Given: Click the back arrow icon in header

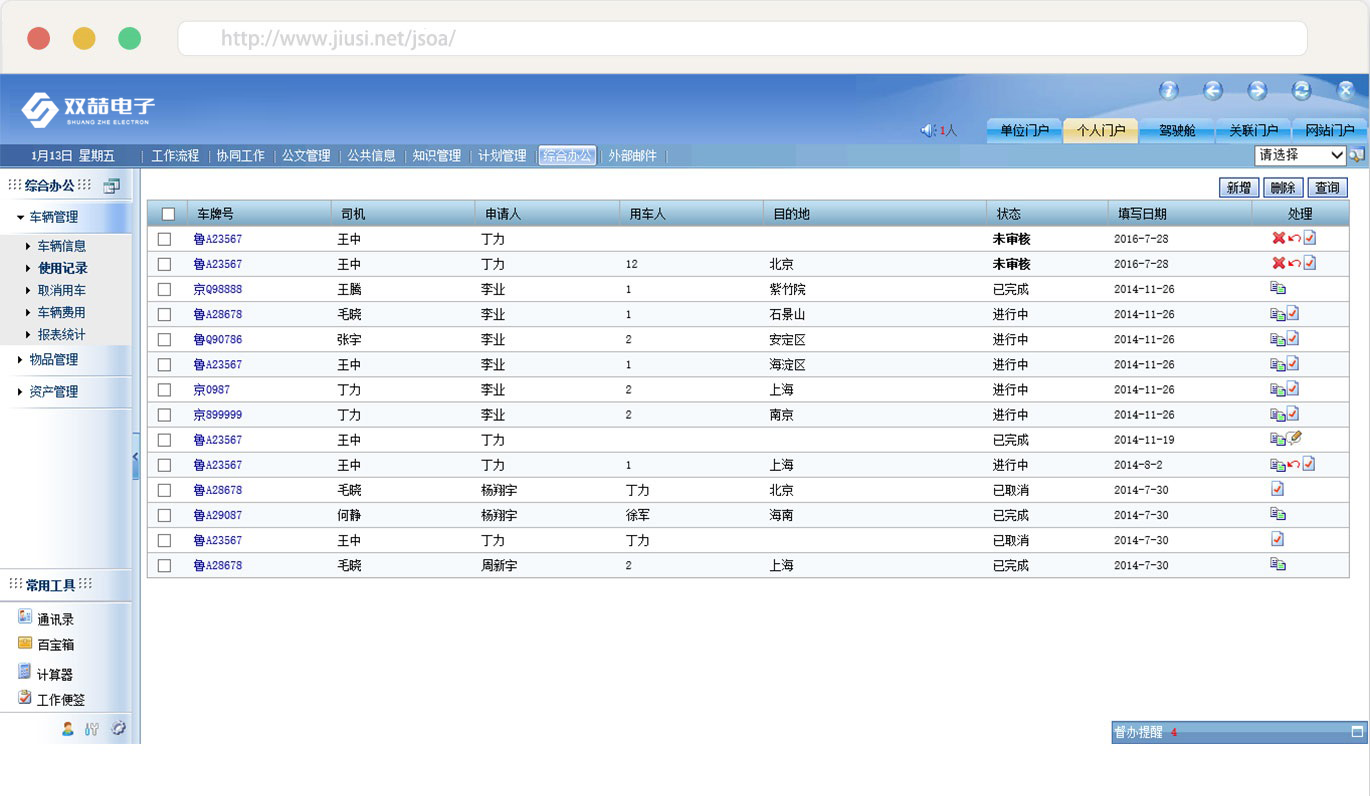Looking at the screenshot, I should (1213, 91).
